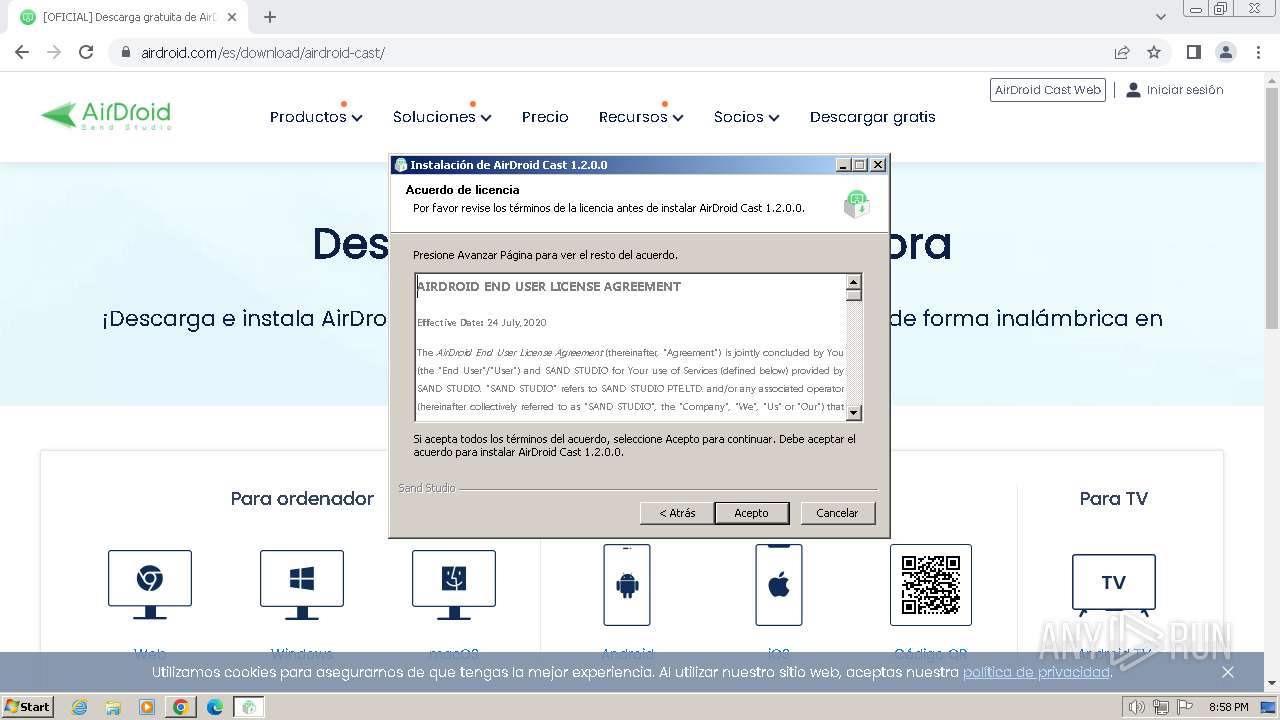The image size is (1280, 720).
Task: Open the Productos dropdown menu
Action: tap(316, 117)
